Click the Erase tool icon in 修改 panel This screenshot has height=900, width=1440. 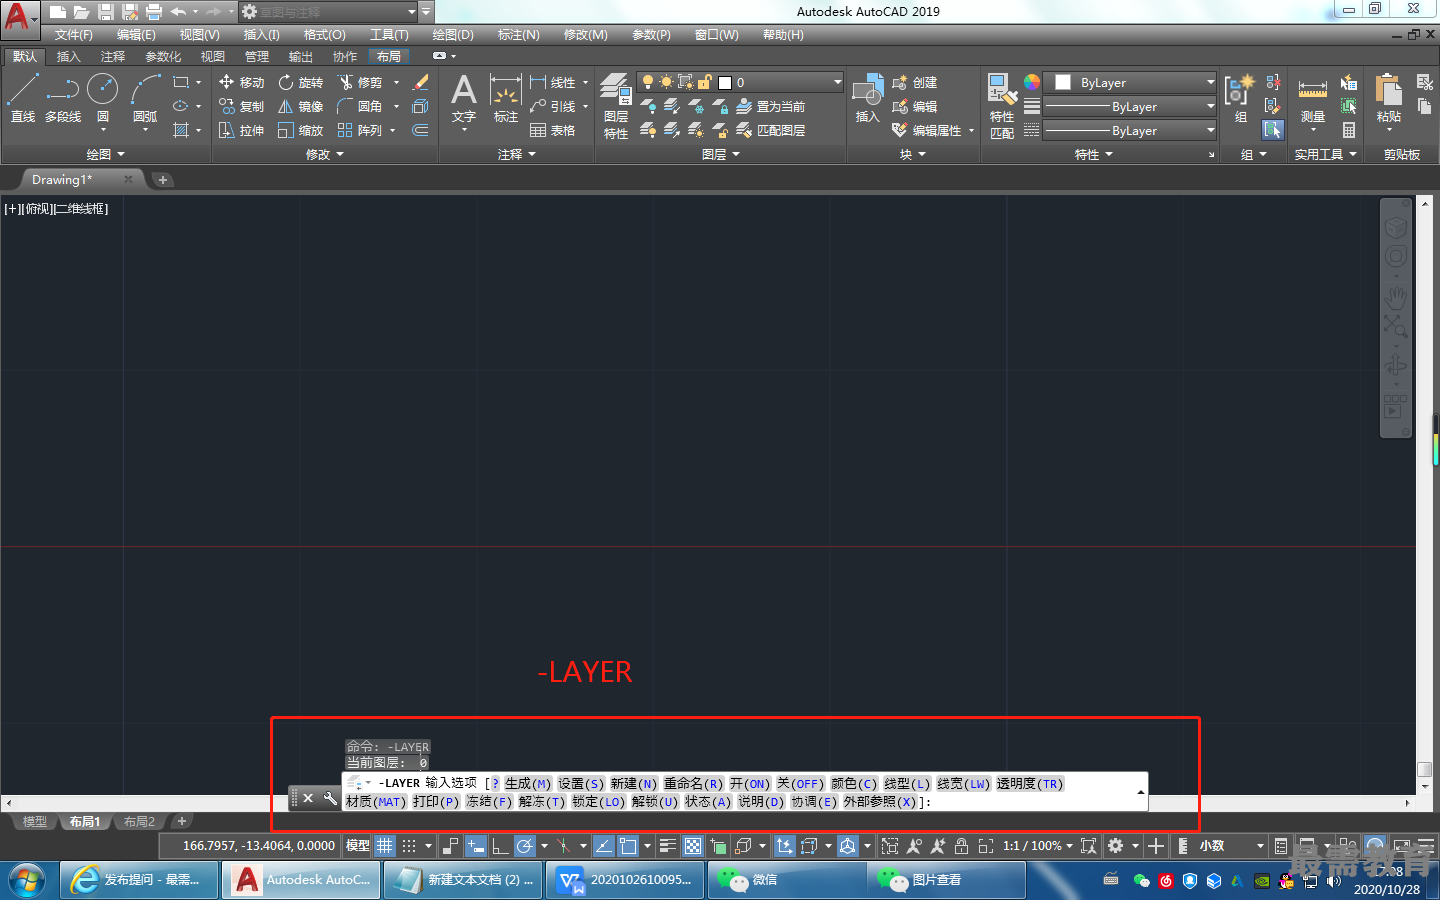[421, 82]
